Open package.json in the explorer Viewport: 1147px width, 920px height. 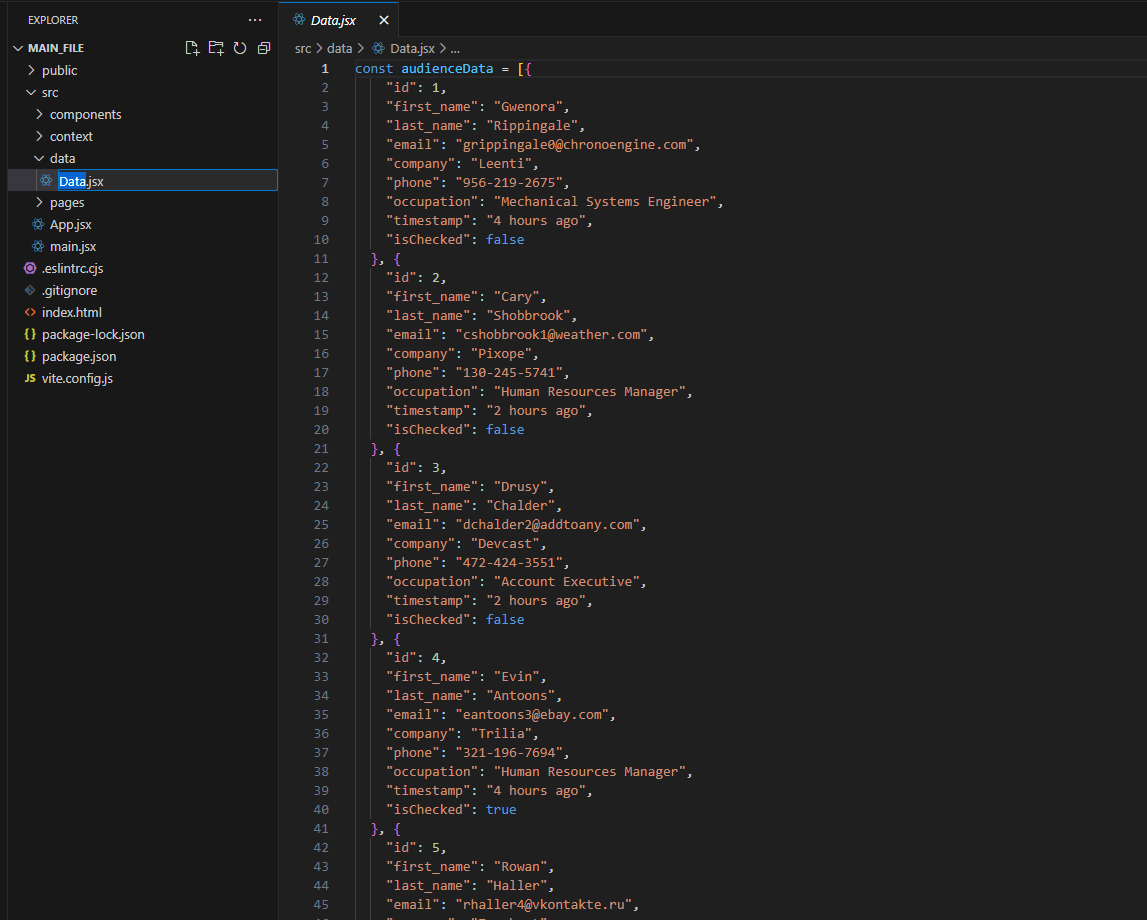point(78,356)
